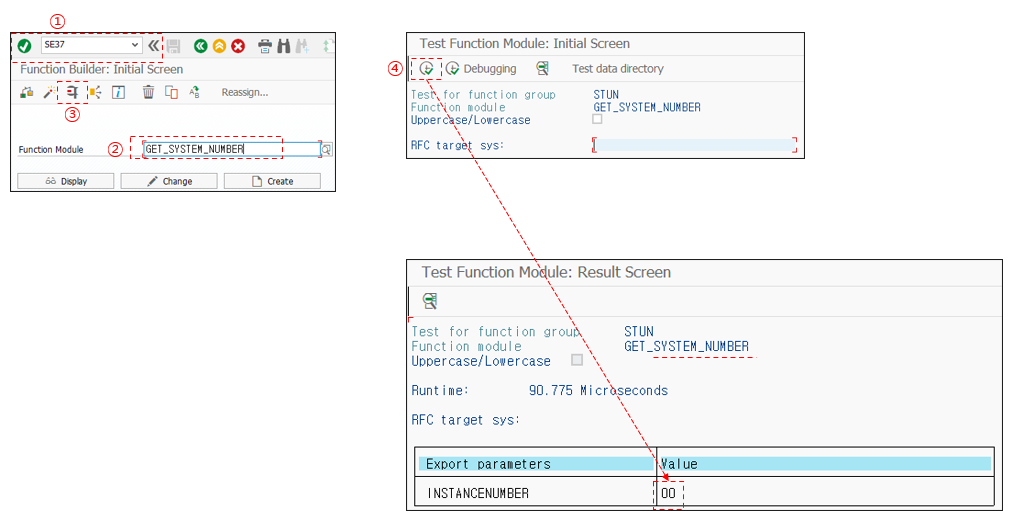Screen dimensions: 1011x518
Task: Click the Rename A-B icon
Action: pos(194,92)
